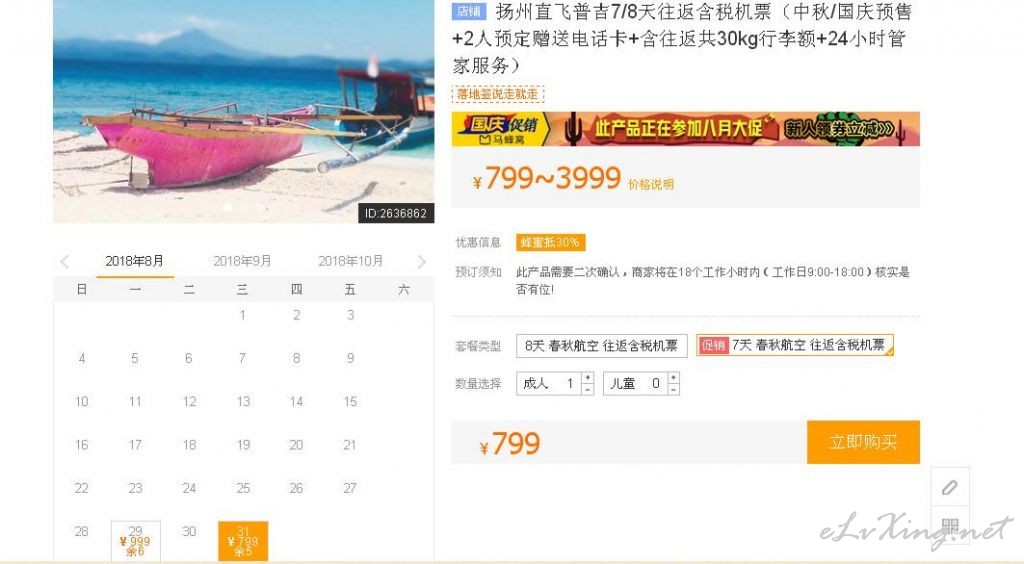This screenshot has height=564, width=1024.
Task: Go to next month with right calendar arrow
Action: (421, 262)
